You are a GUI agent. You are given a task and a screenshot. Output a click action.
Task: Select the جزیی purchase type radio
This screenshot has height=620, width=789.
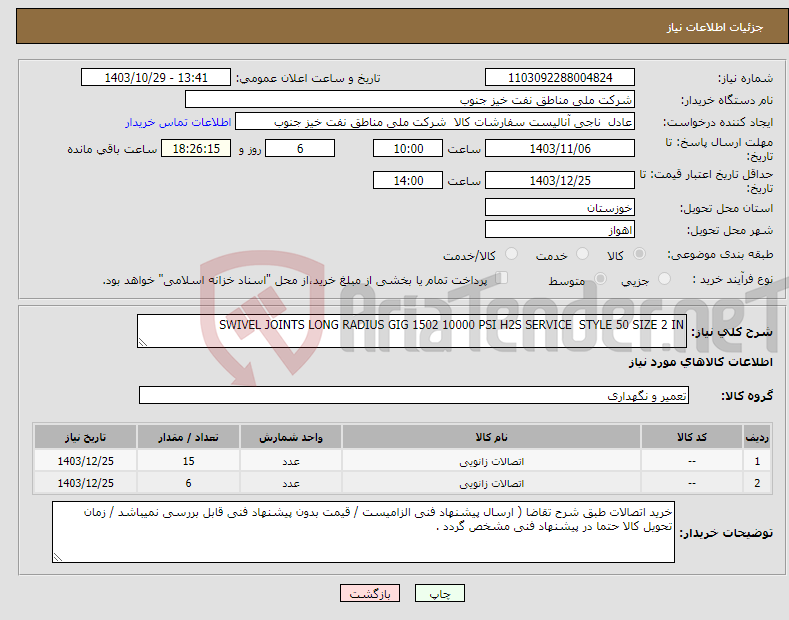point(664,279)
